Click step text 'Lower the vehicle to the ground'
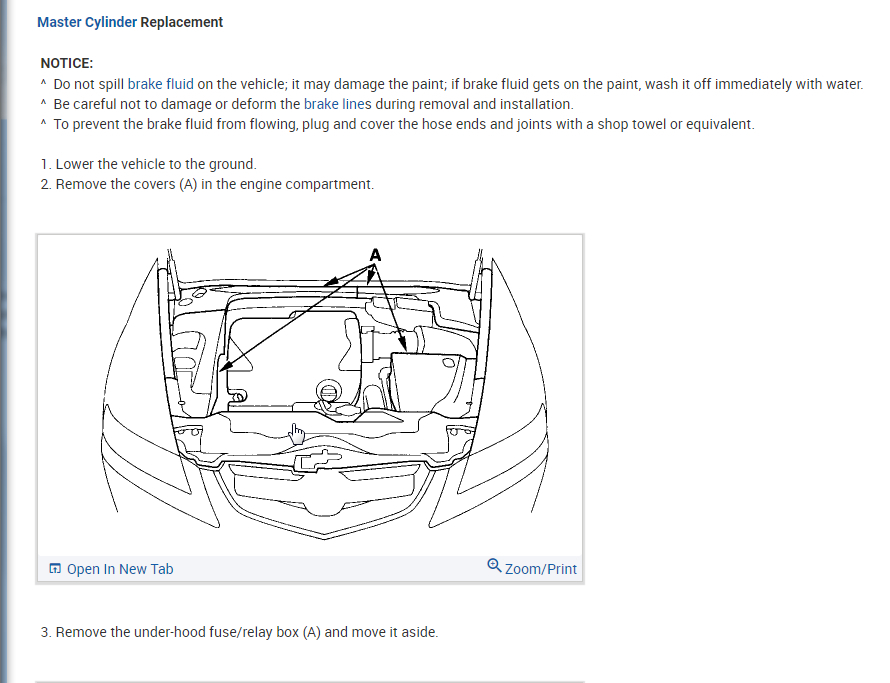Image resolution: width=890 pixels, height=683 pixels. click(x=149, y=164)
